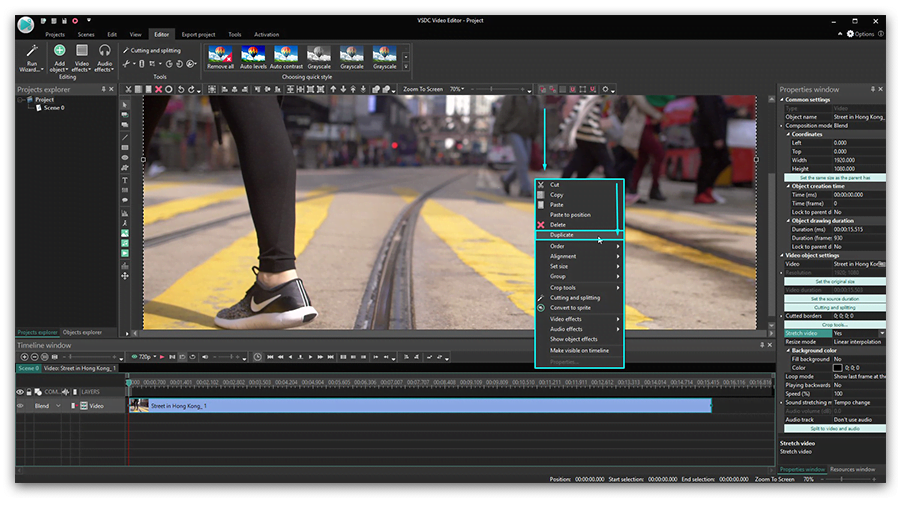
Task: Choose Duplicate from the context menu
Action: 580,235
